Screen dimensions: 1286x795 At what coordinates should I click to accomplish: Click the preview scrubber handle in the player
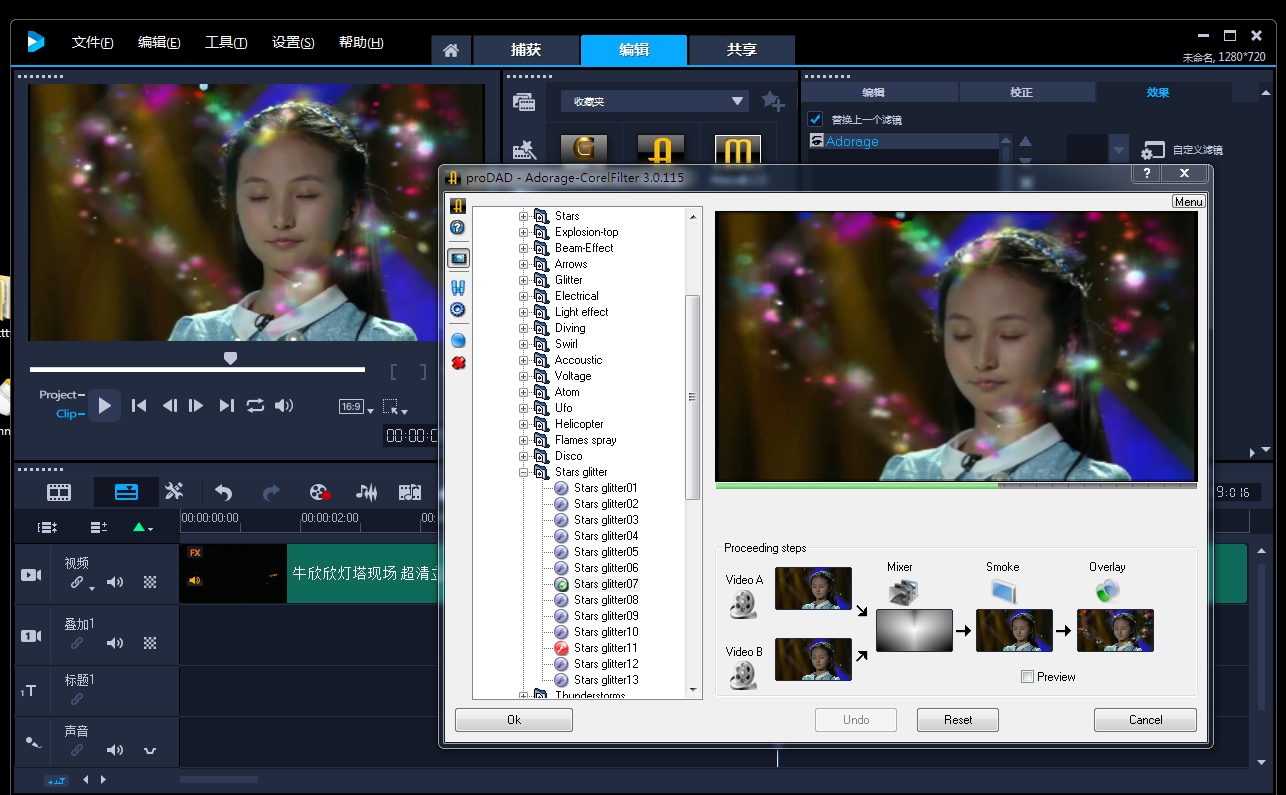[230, 358]
